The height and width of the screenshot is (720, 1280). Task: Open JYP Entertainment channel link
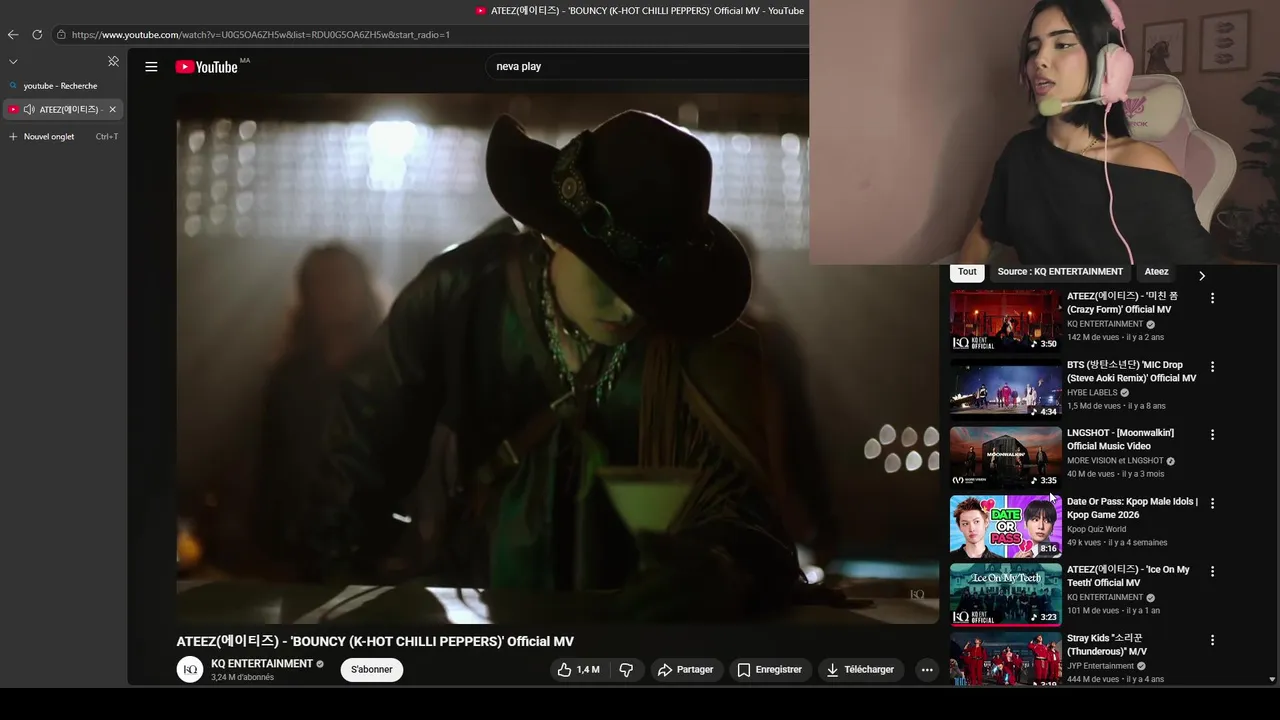(x=1100, y=666)
